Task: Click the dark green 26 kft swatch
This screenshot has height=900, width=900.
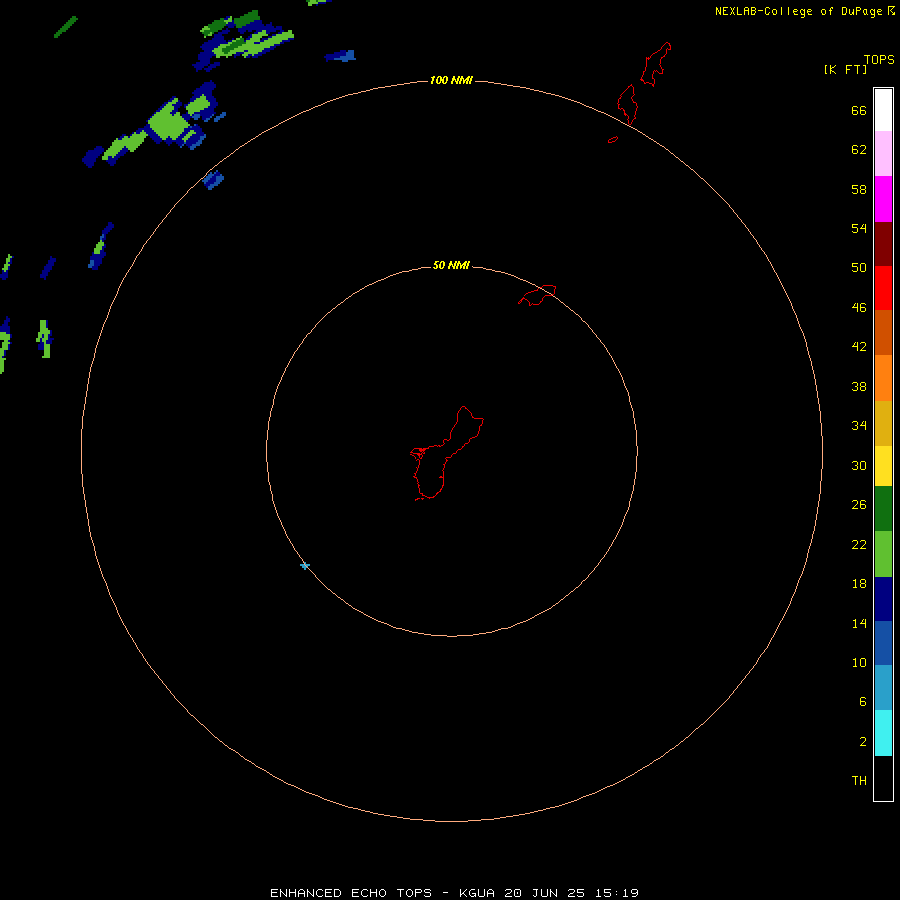Action: pyautogui.click(x=883, y=509)
